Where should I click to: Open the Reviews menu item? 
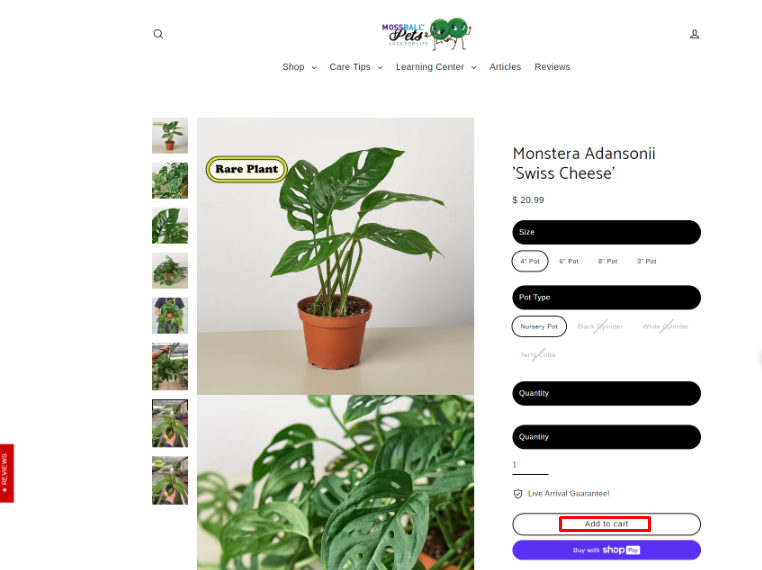point(552,67)
